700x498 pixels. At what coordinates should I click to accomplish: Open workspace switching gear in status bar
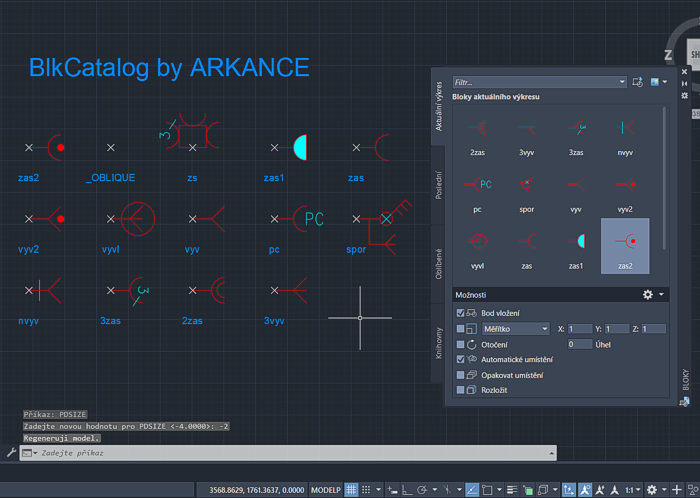652,490
